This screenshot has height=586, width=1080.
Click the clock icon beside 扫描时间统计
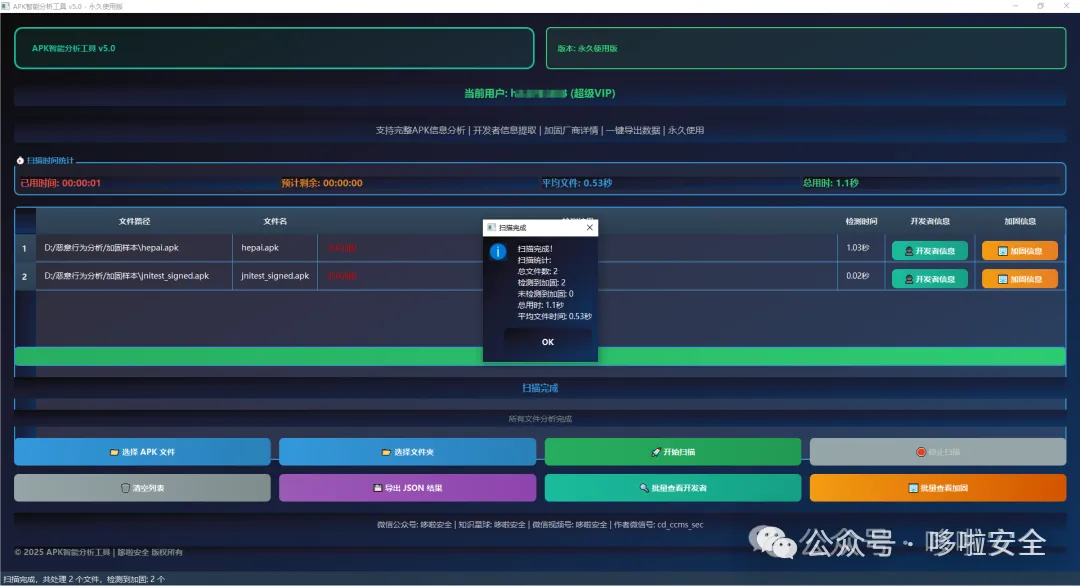[x=20, y=160]
